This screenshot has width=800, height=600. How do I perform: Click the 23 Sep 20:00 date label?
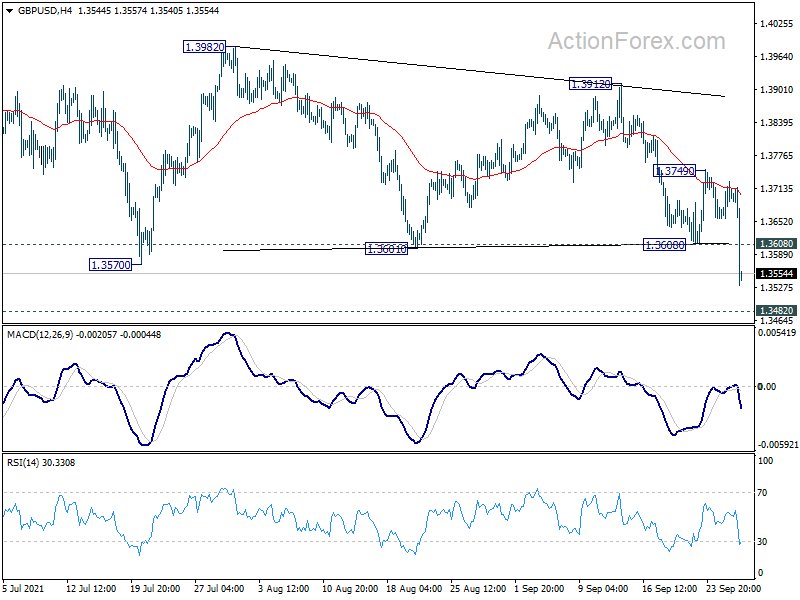pyautogui.click(x=734, y=589)
